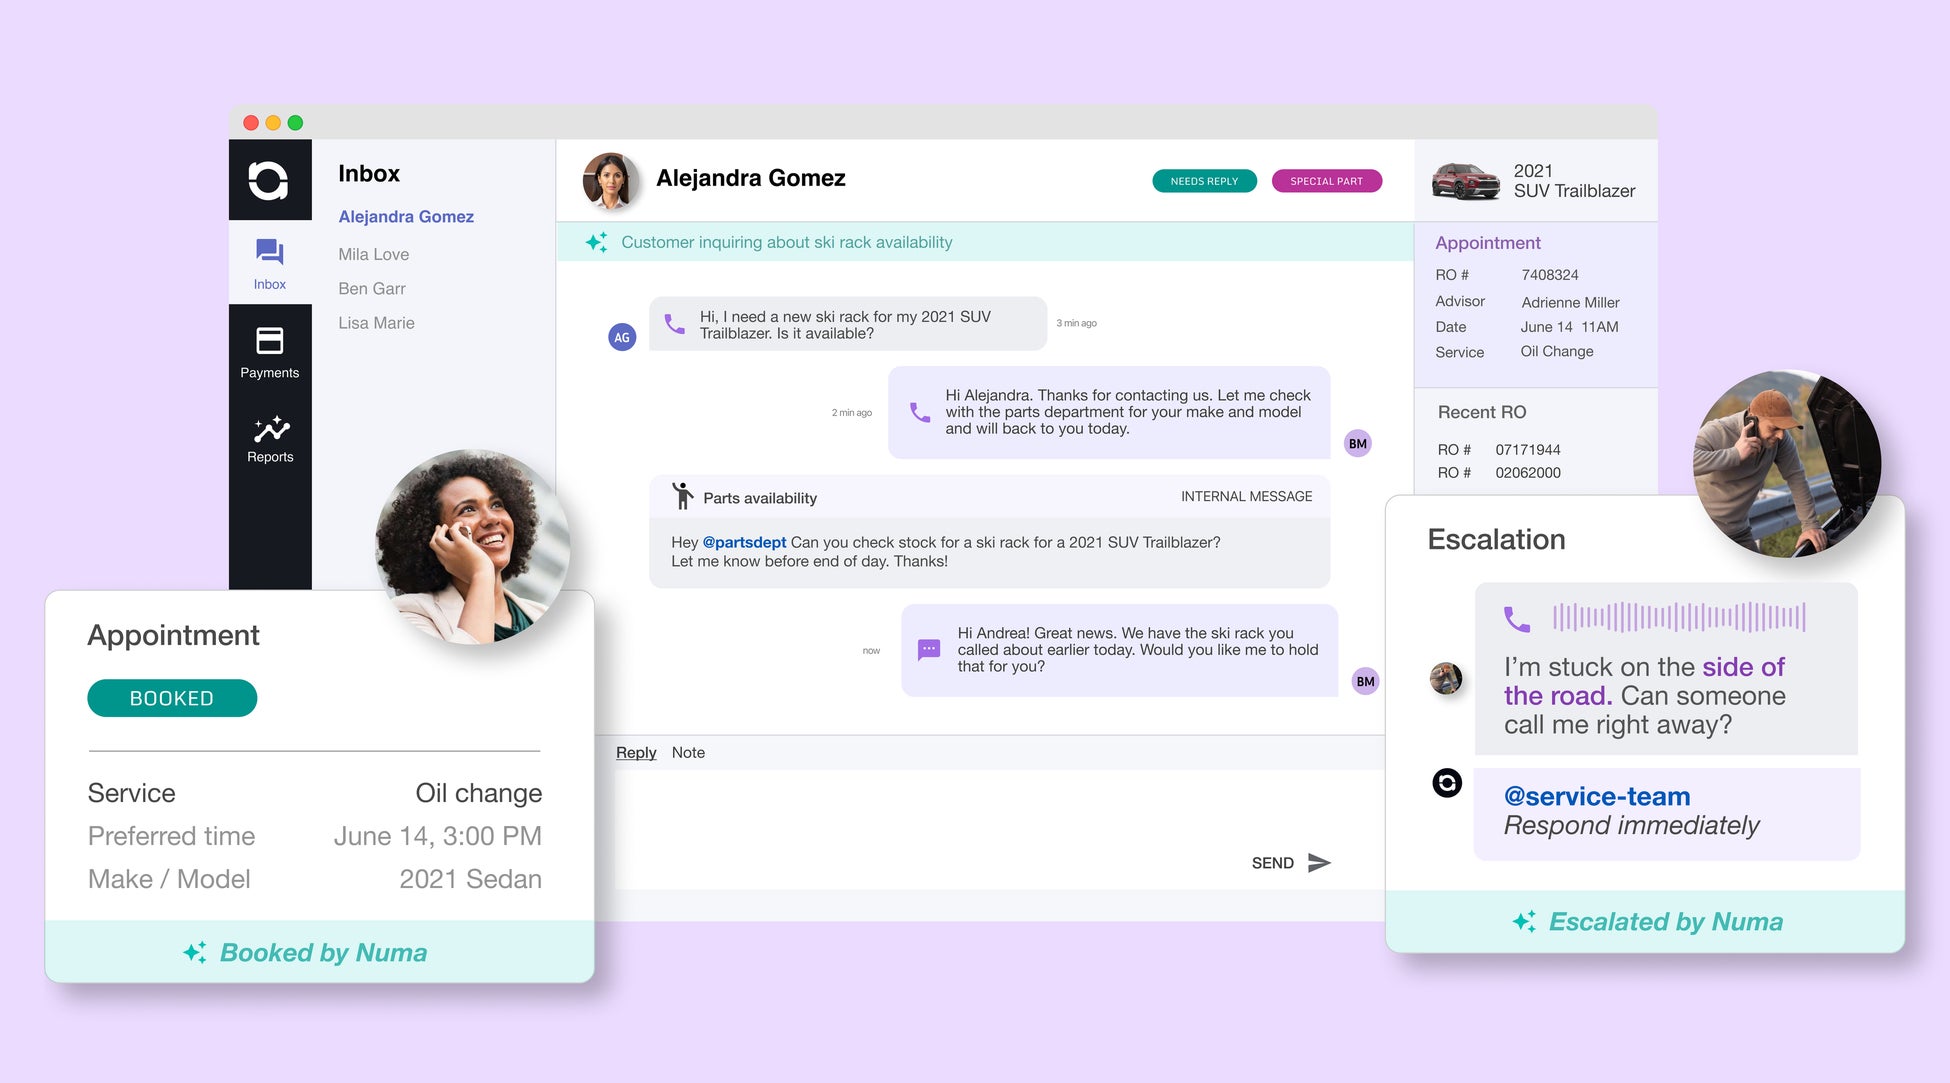The width and height of the screenshot is (1950, 1083).
Task: Open Ben Garr conversation
Action: [x=371, y=288]
